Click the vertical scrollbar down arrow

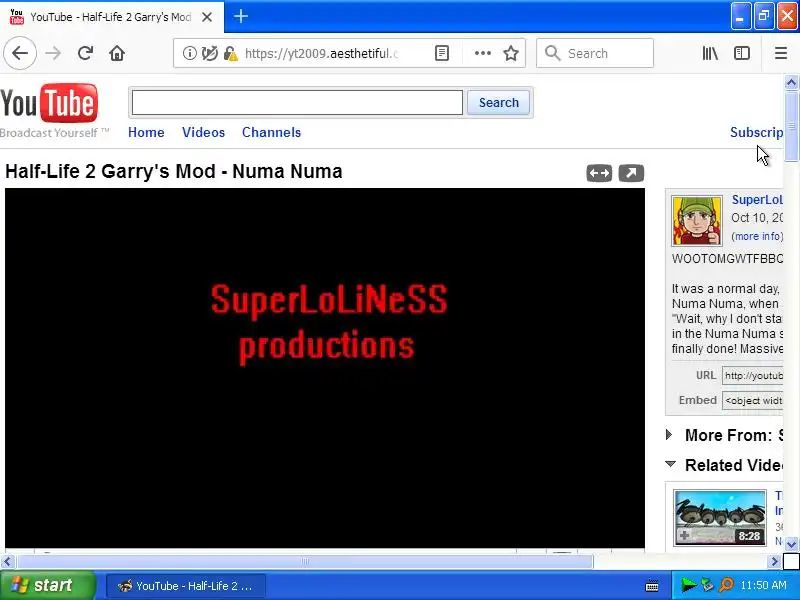point(791,544)
